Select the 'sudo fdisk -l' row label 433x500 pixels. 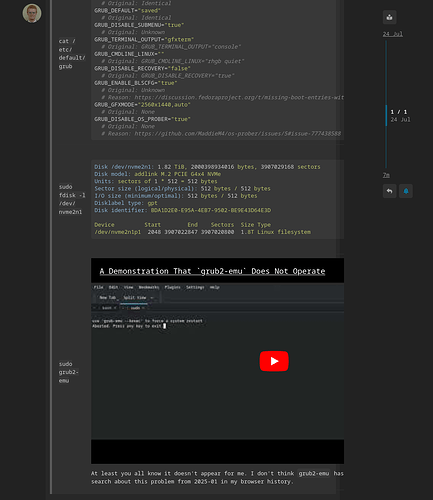click(72, 199)
